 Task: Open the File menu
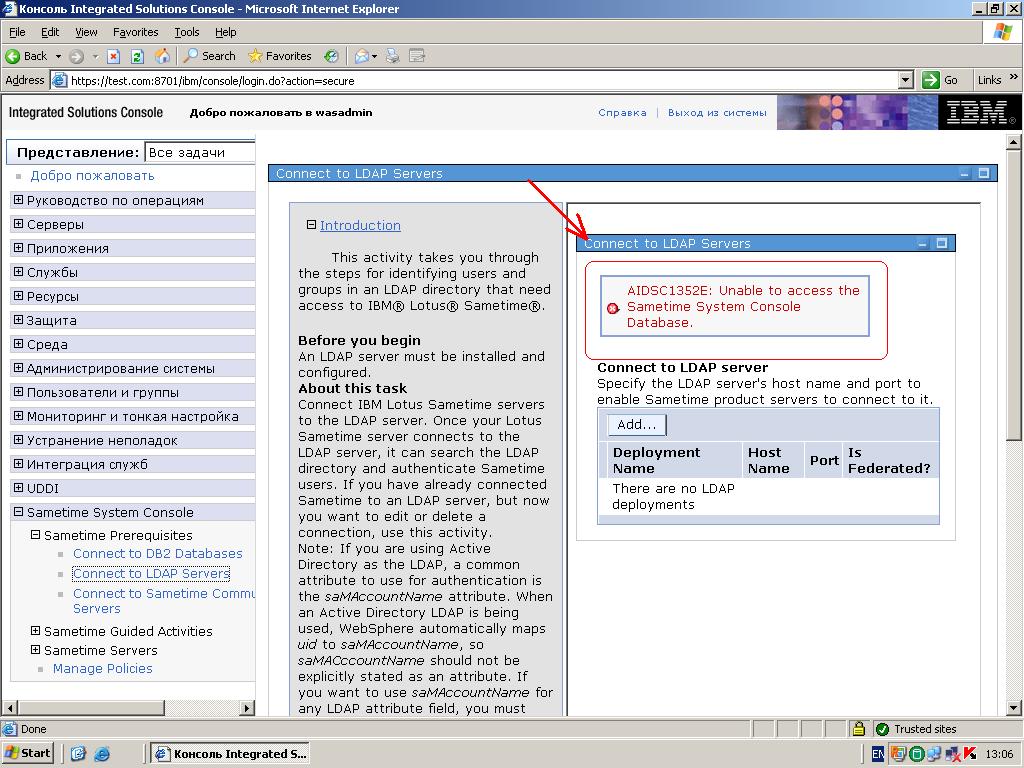pos(17,32)
